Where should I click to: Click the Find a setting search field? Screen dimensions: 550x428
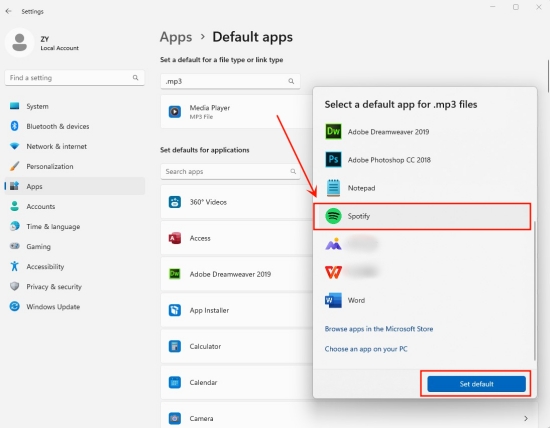75,78
